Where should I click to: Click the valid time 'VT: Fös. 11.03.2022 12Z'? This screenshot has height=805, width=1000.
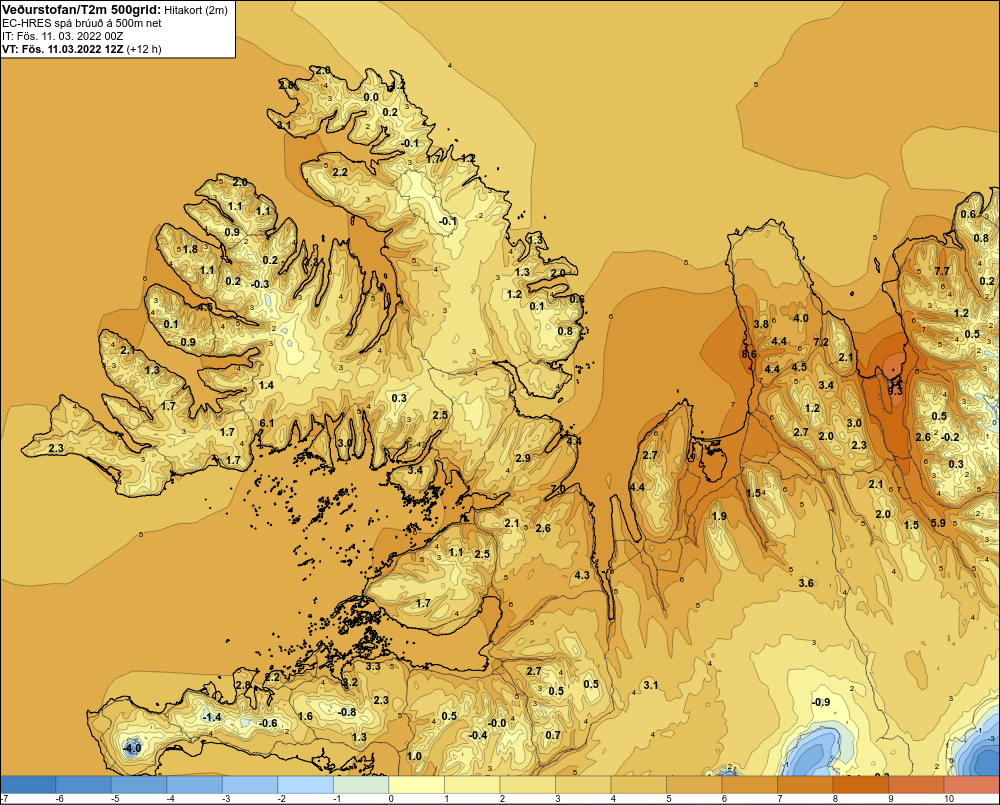click(x=63, y=49)
